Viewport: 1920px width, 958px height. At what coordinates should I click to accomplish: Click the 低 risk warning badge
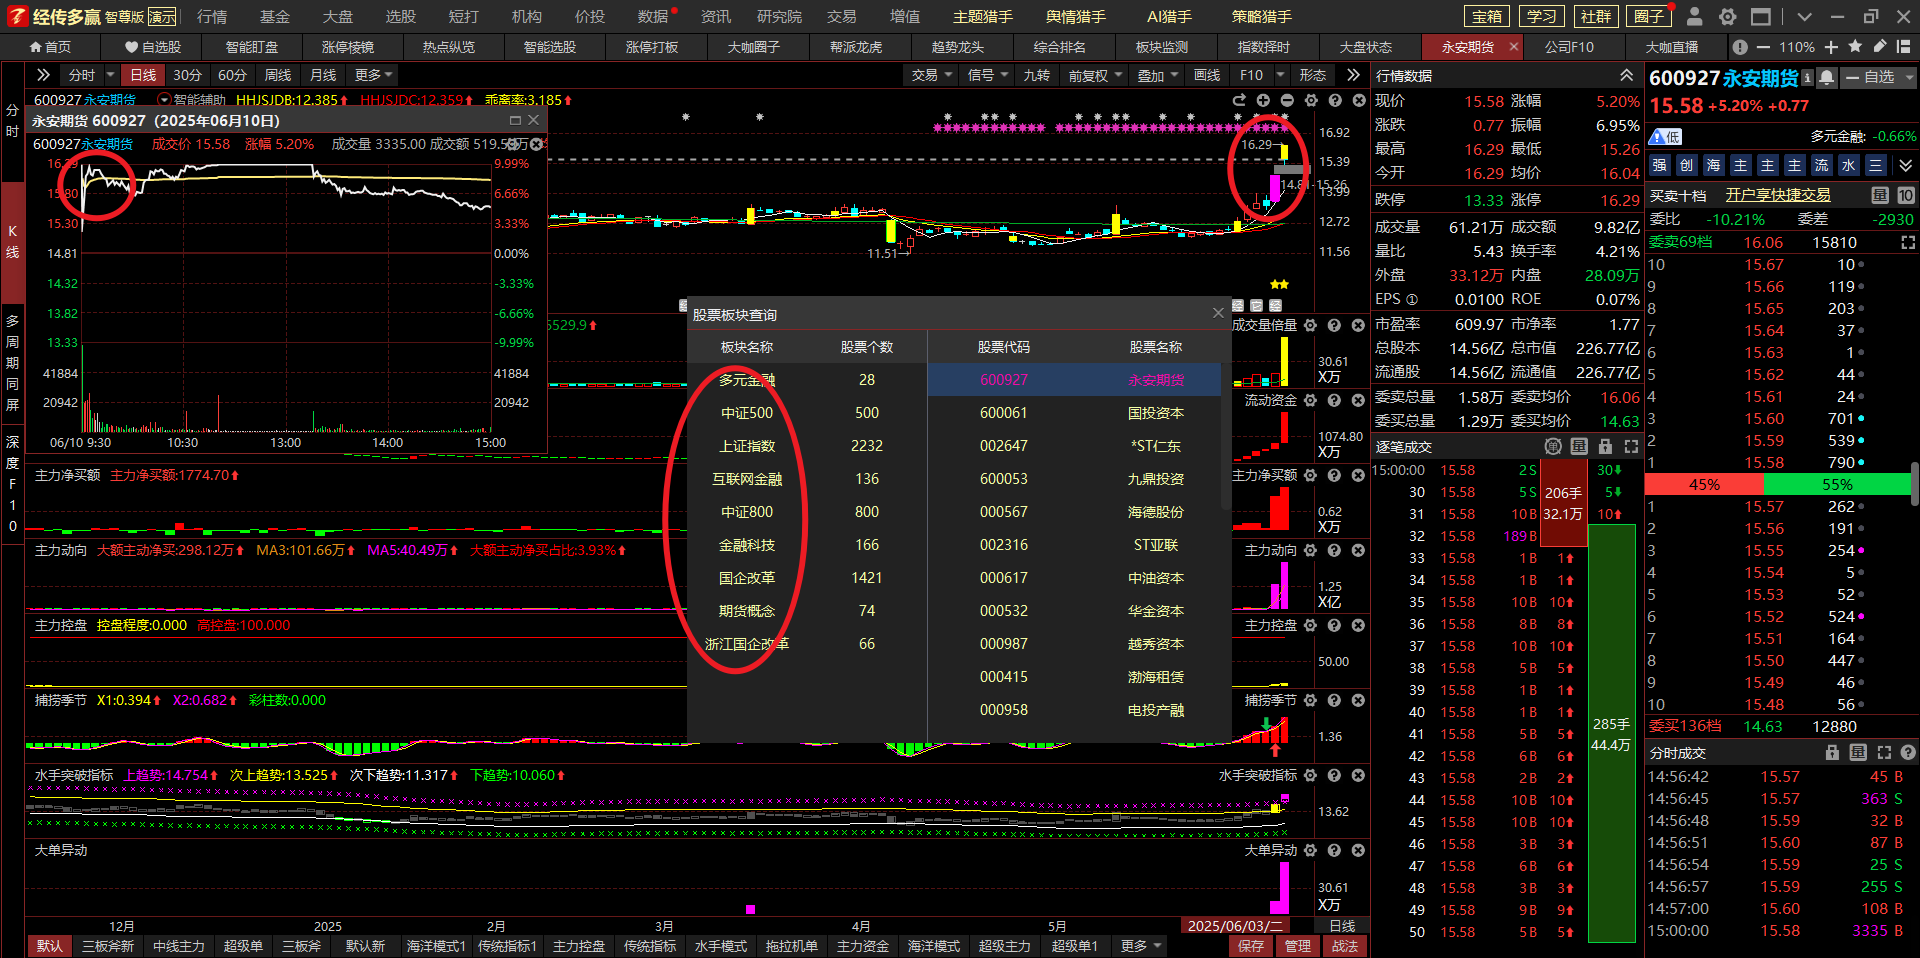[x=1665, y=137]
